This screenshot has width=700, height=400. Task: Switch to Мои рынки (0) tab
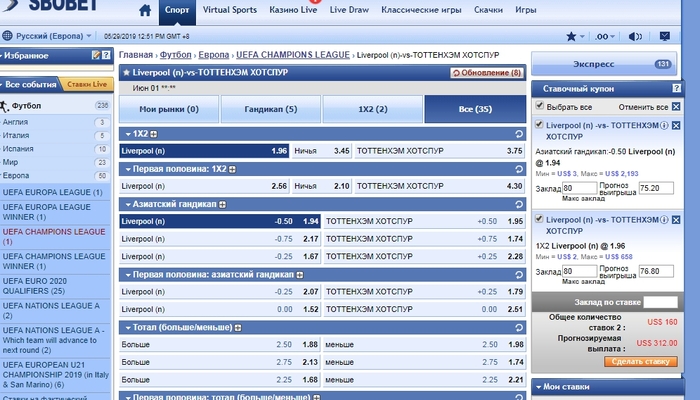click(169, 109)
